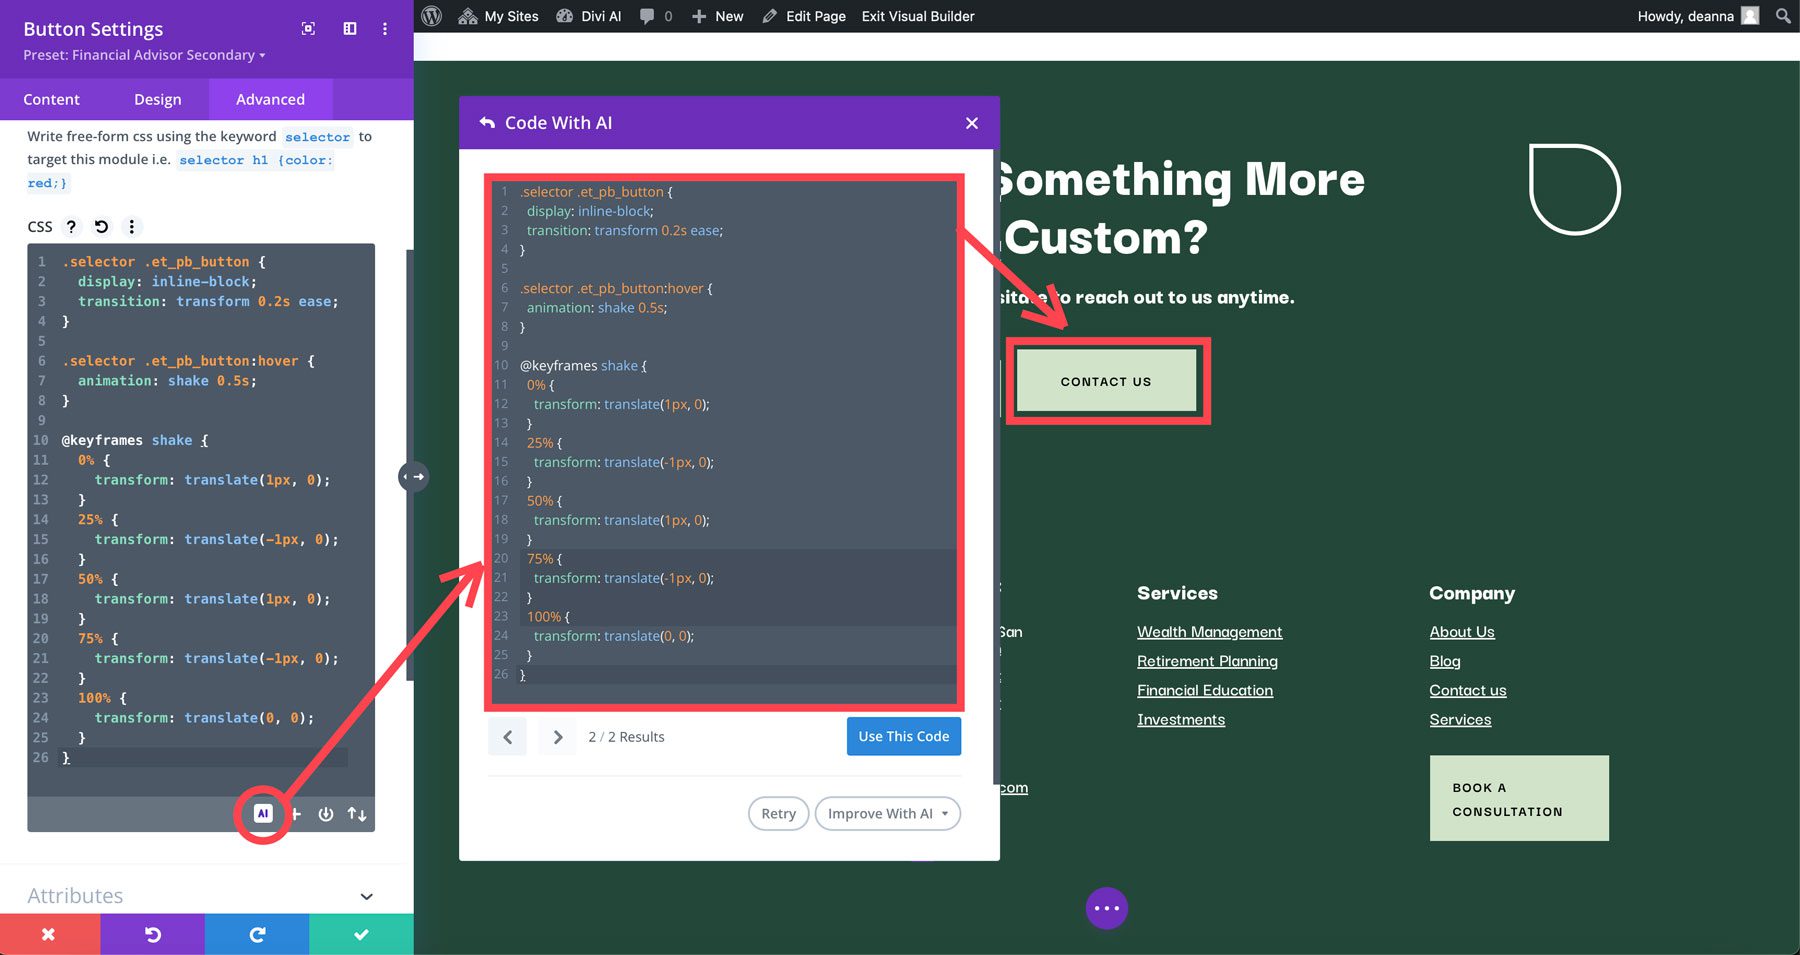Go back from Code With AI
This screenshot has height=955, width=1800.
coord(487,122)
